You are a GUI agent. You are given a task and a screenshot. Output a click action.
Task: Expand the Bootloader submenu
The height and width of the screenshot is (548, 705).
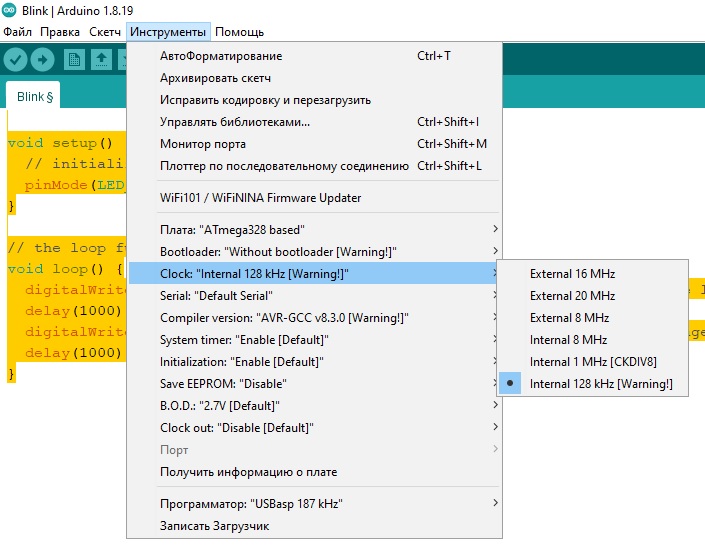[314, 251]
